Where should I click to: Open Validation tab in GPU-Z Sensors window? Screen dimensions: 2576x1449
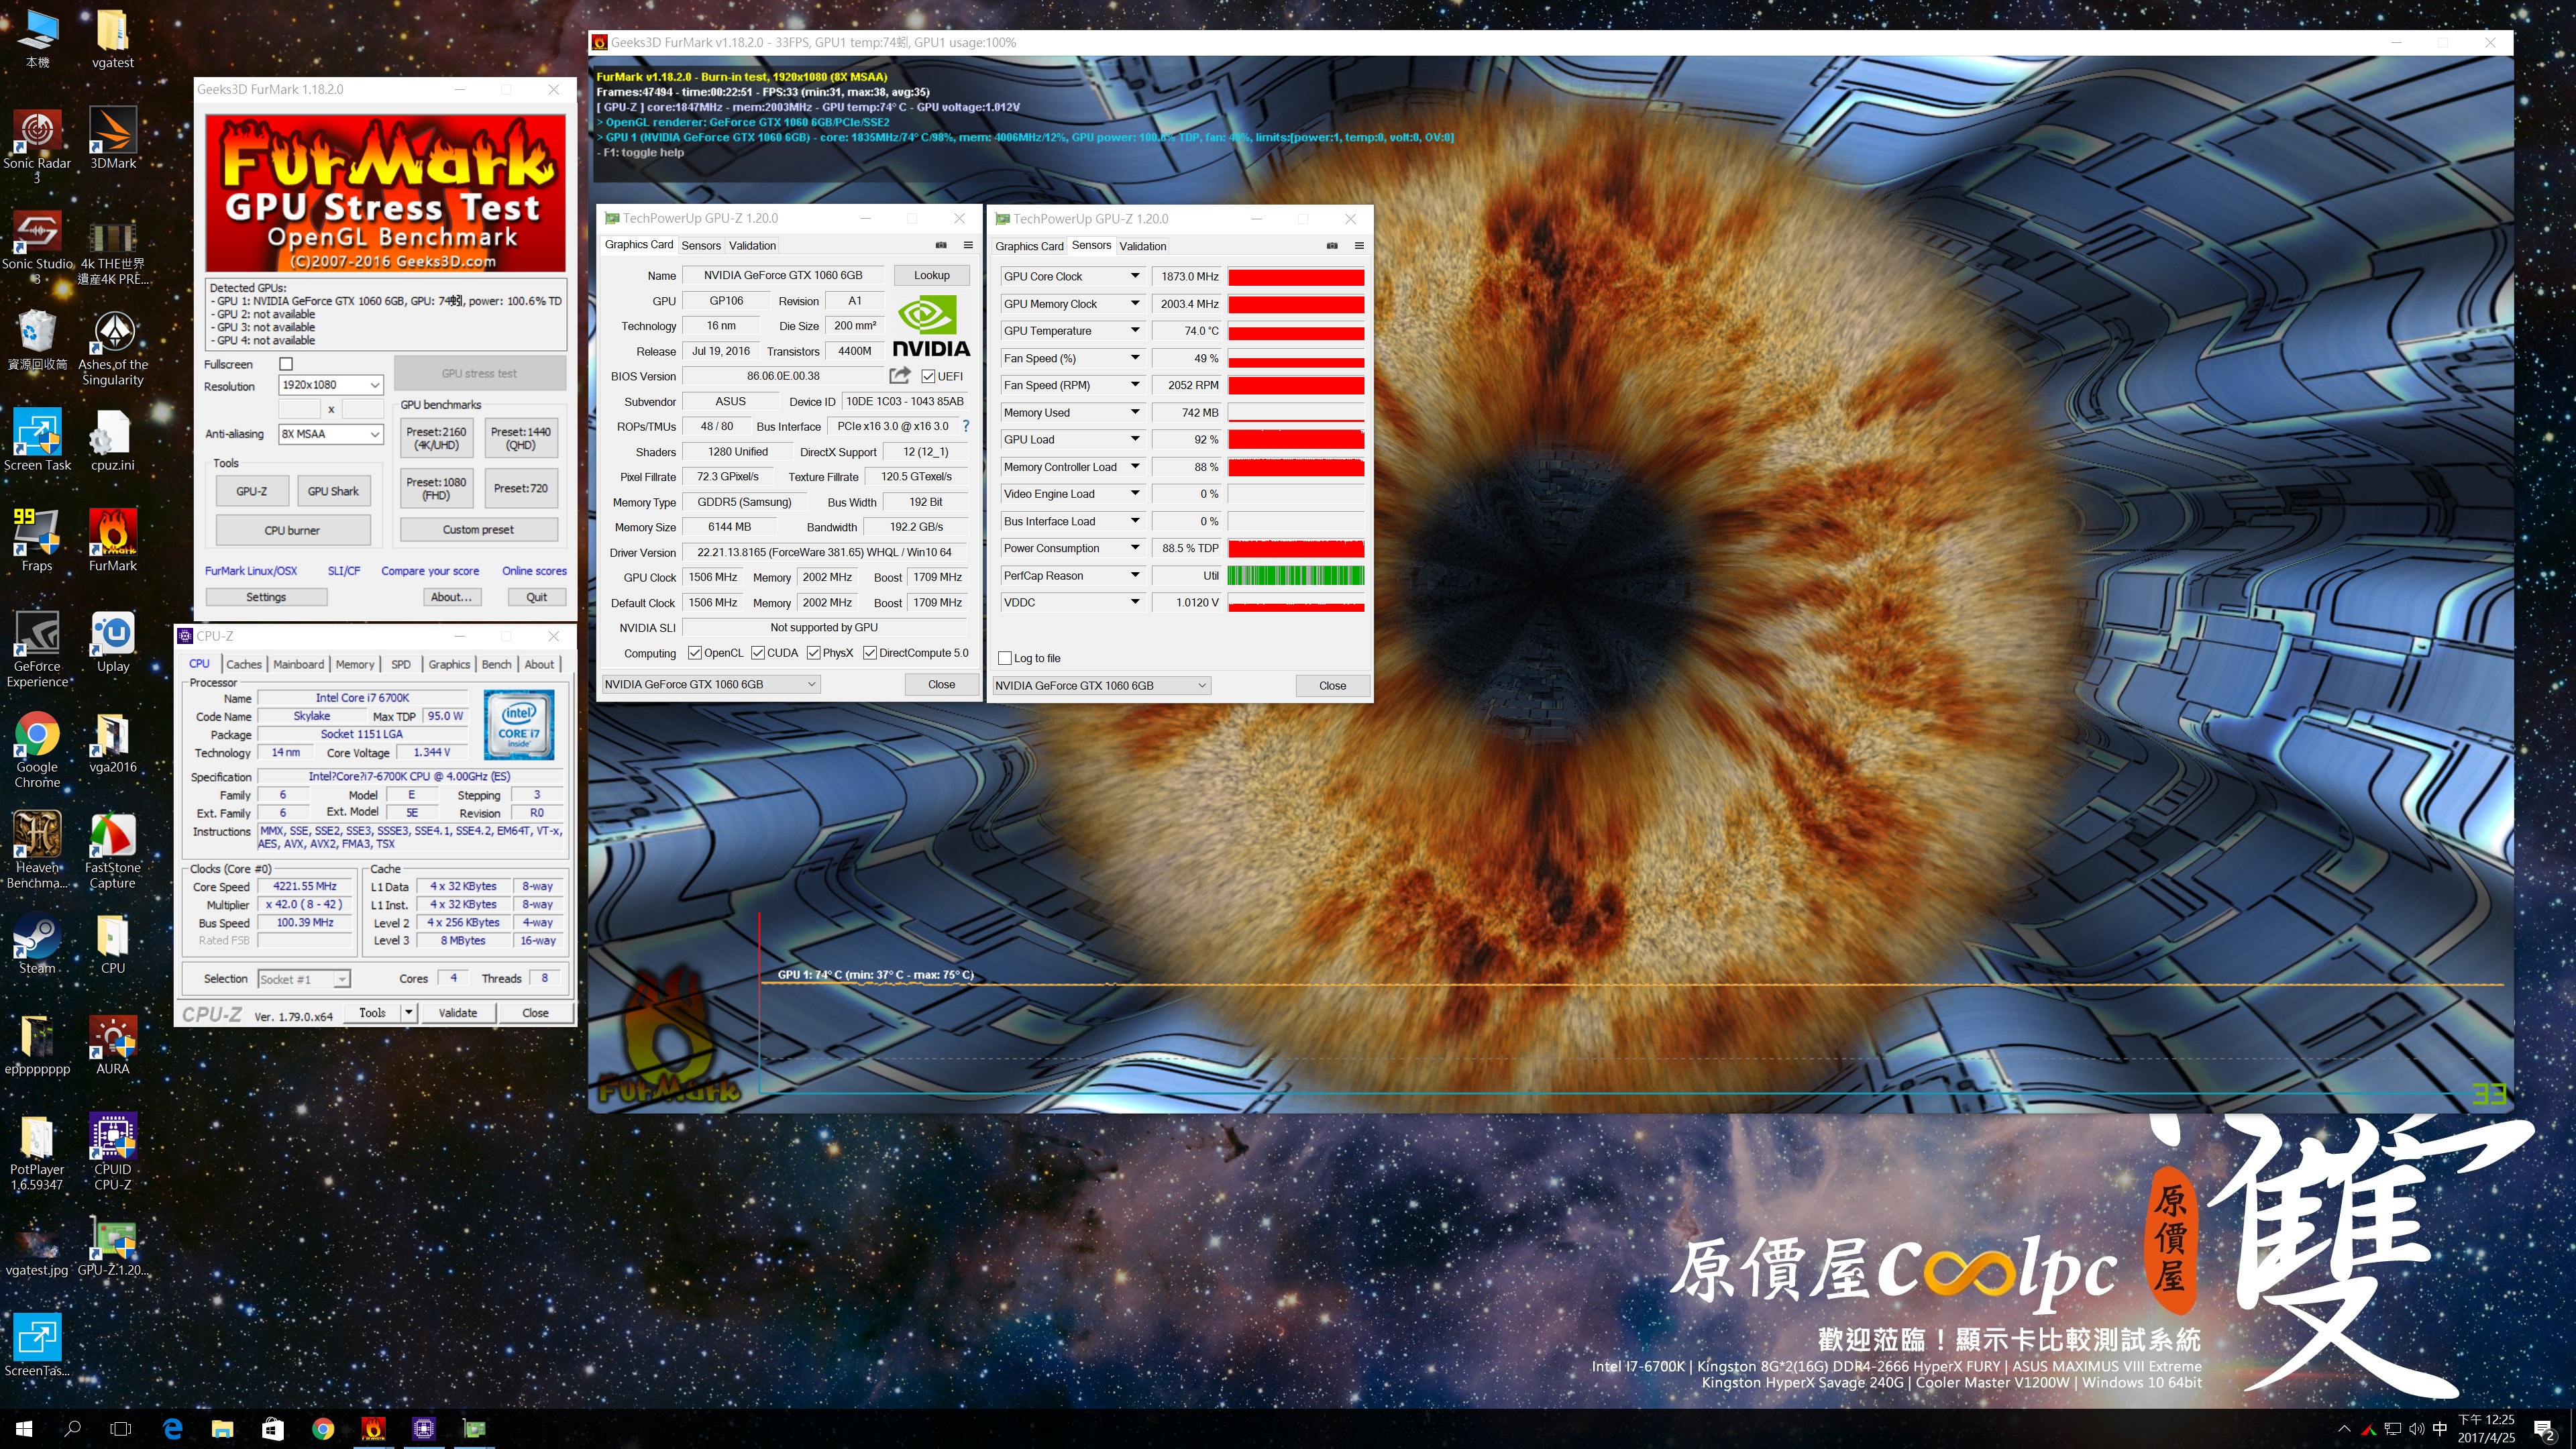(1143, 246)
